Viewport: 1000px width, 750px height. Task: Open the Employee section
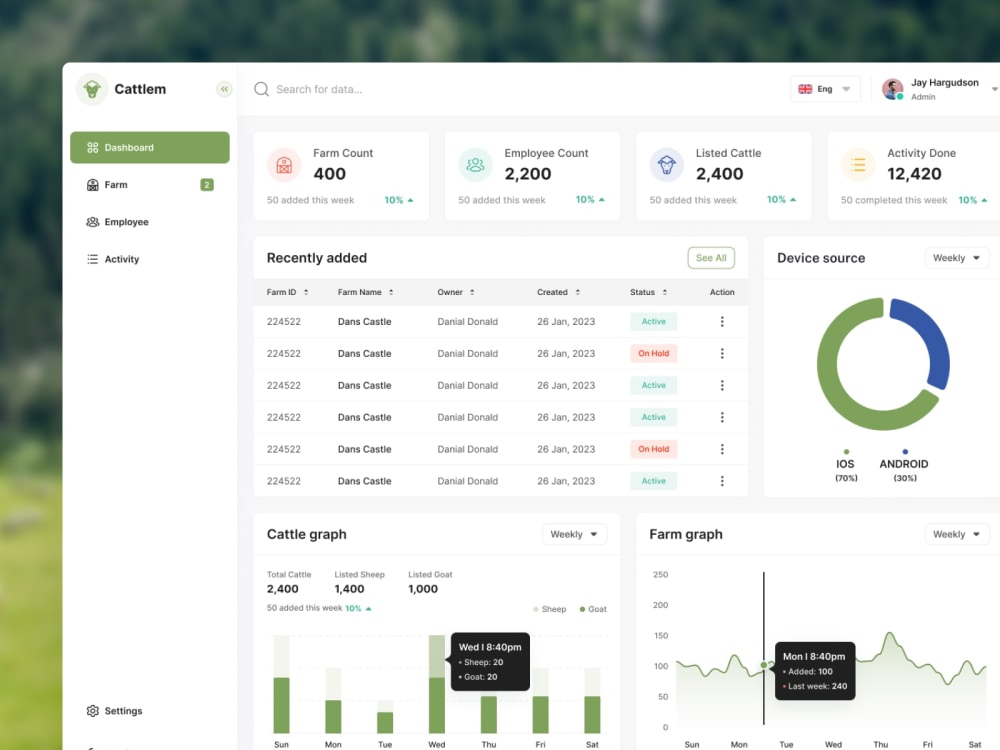coord(150,222)
